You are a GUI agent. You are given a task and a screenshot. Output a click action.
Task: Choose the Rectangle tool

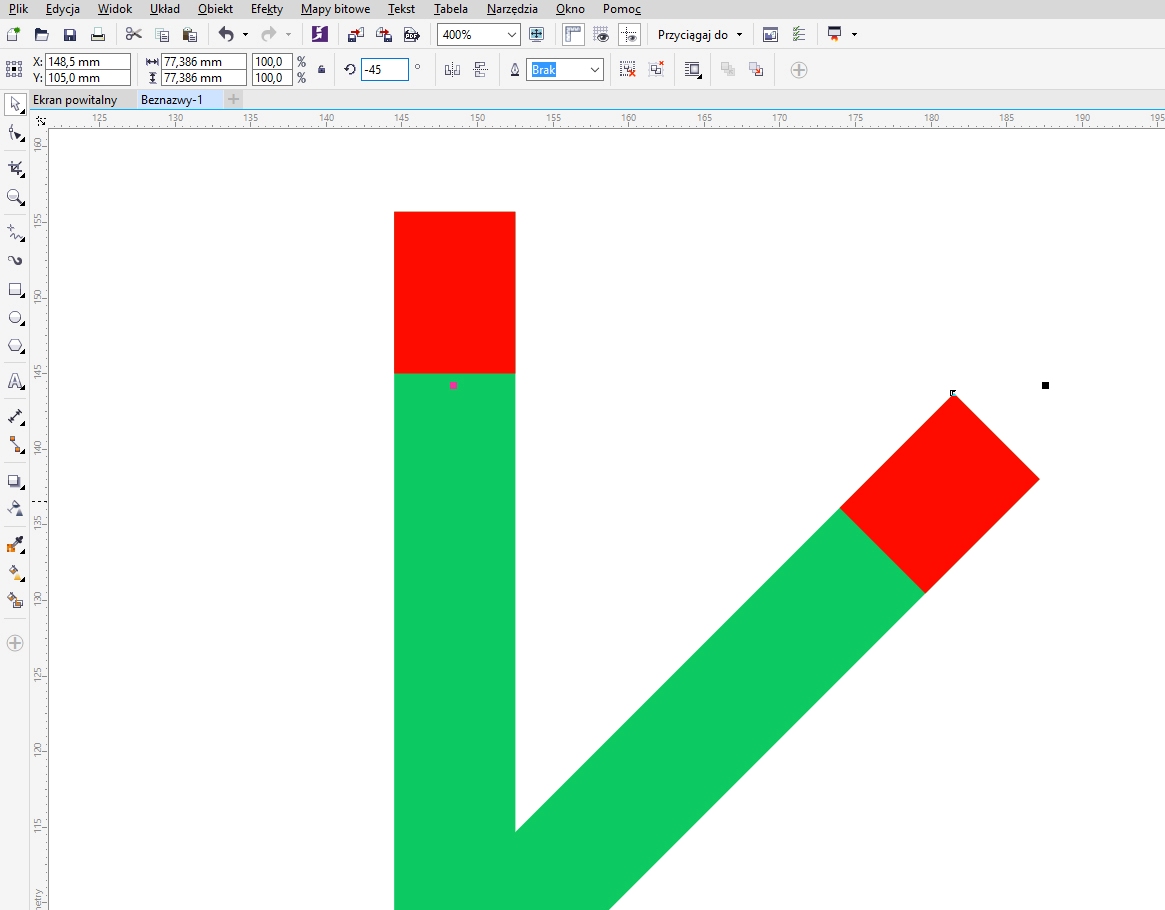pyautogui.click(x=15, y=290)
